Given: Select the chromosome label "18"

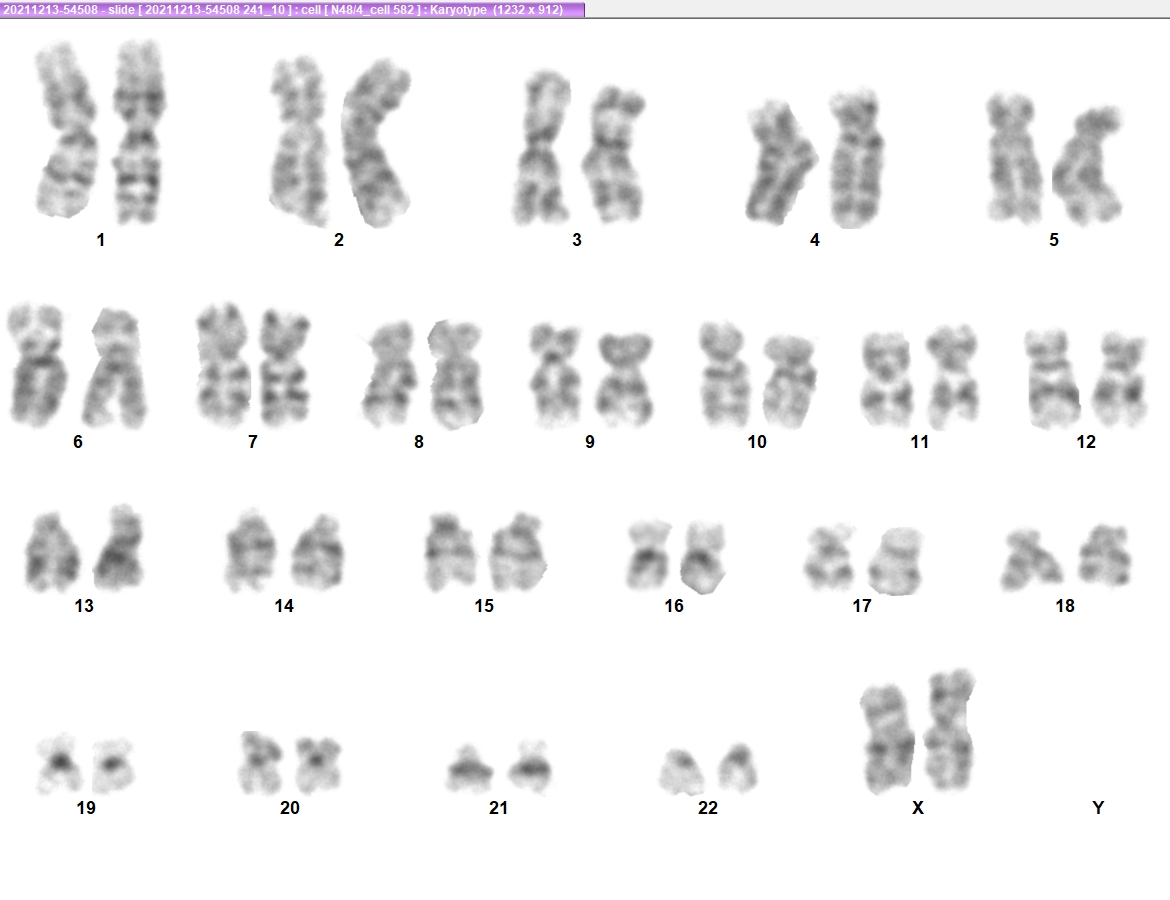Looking at the screenshot, I should click(x=1065, y=606).
